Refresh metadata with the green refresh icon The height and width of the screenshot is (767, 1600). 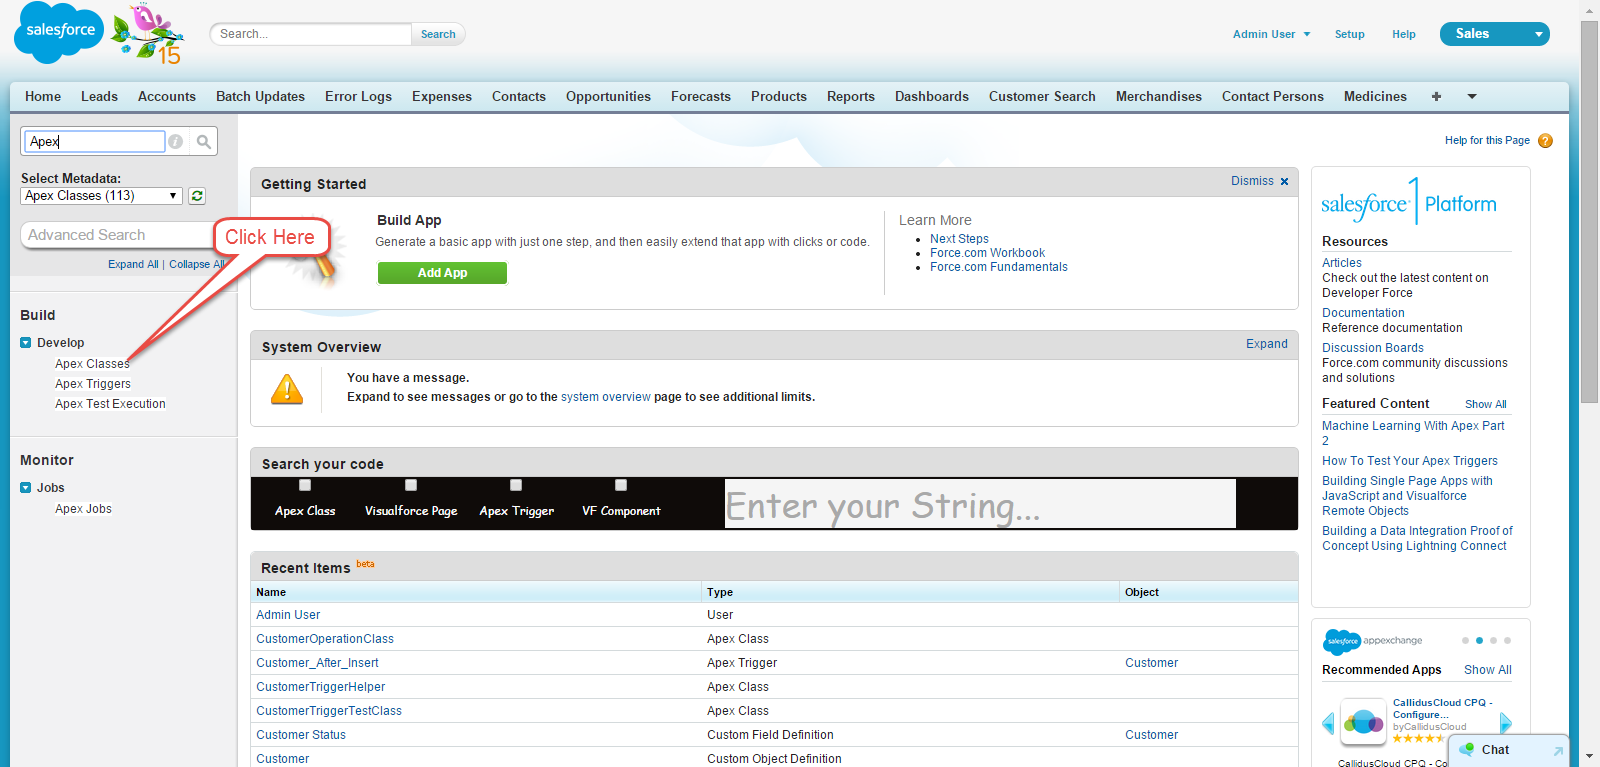point(197,196)
